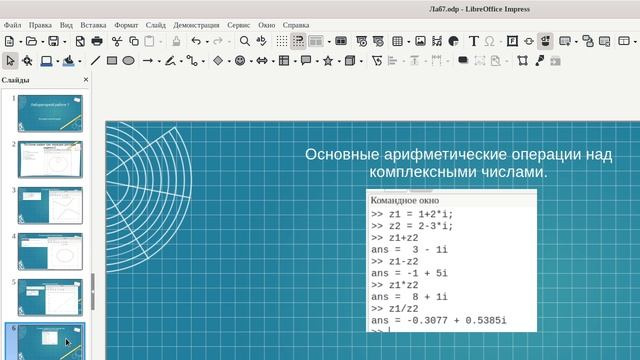Cut selection with scissors icon
This screenshot has width=640, height=360.
(x=117, y=41)
